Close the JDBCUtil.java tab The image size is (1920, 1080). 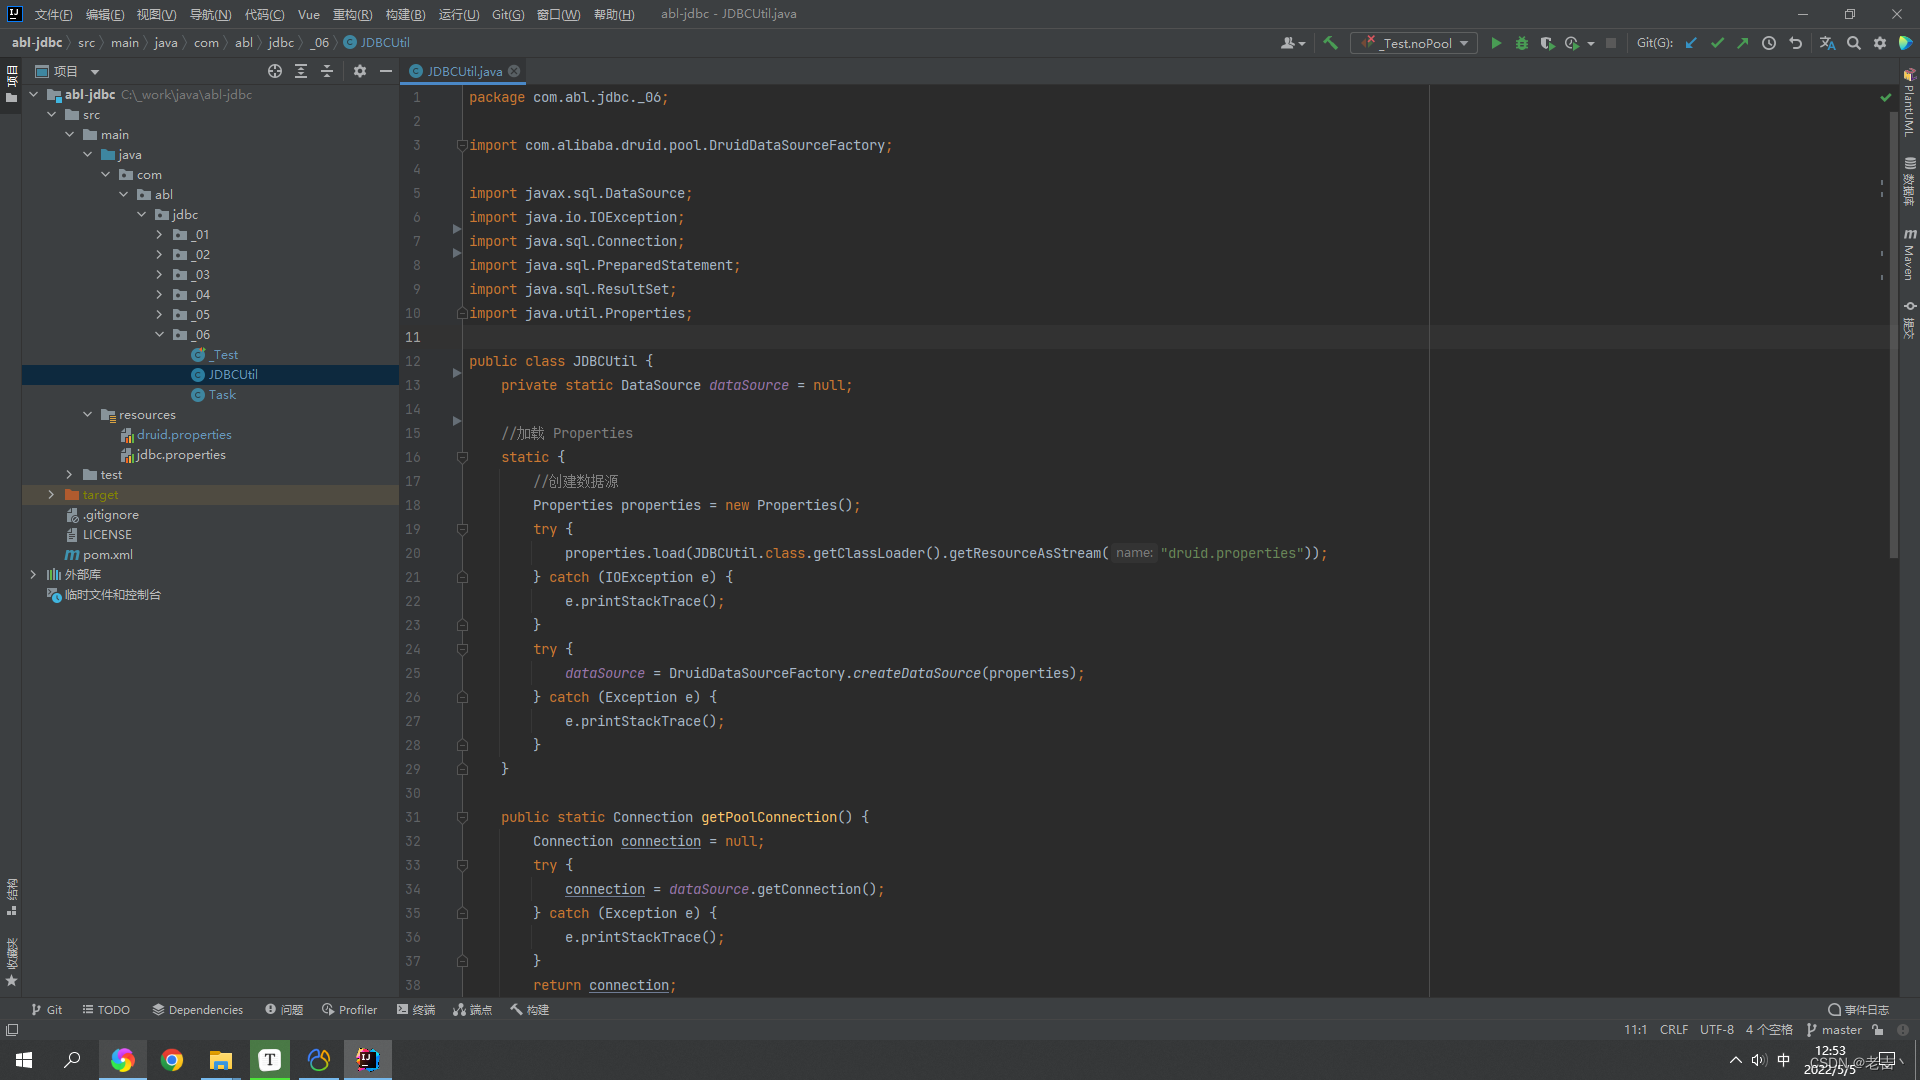pyautogui.click(x=514, y=71)
